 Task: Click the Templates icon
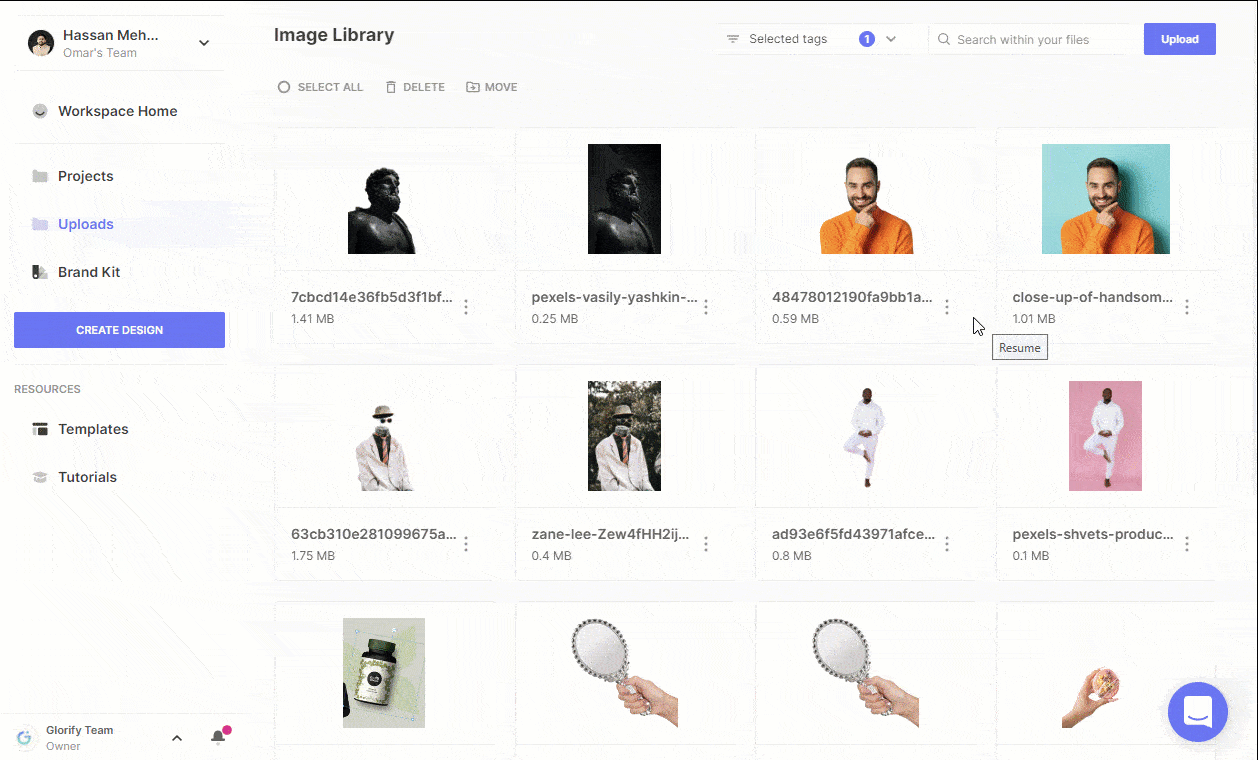pos(40,429)
